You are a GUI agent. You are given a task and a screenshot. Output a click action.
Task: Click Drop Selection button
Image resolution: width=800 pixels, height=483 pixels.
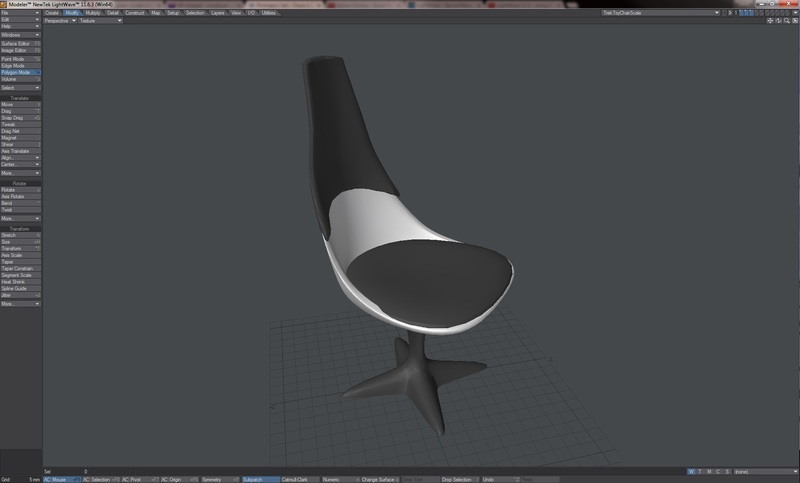click(x=460, y=479)
